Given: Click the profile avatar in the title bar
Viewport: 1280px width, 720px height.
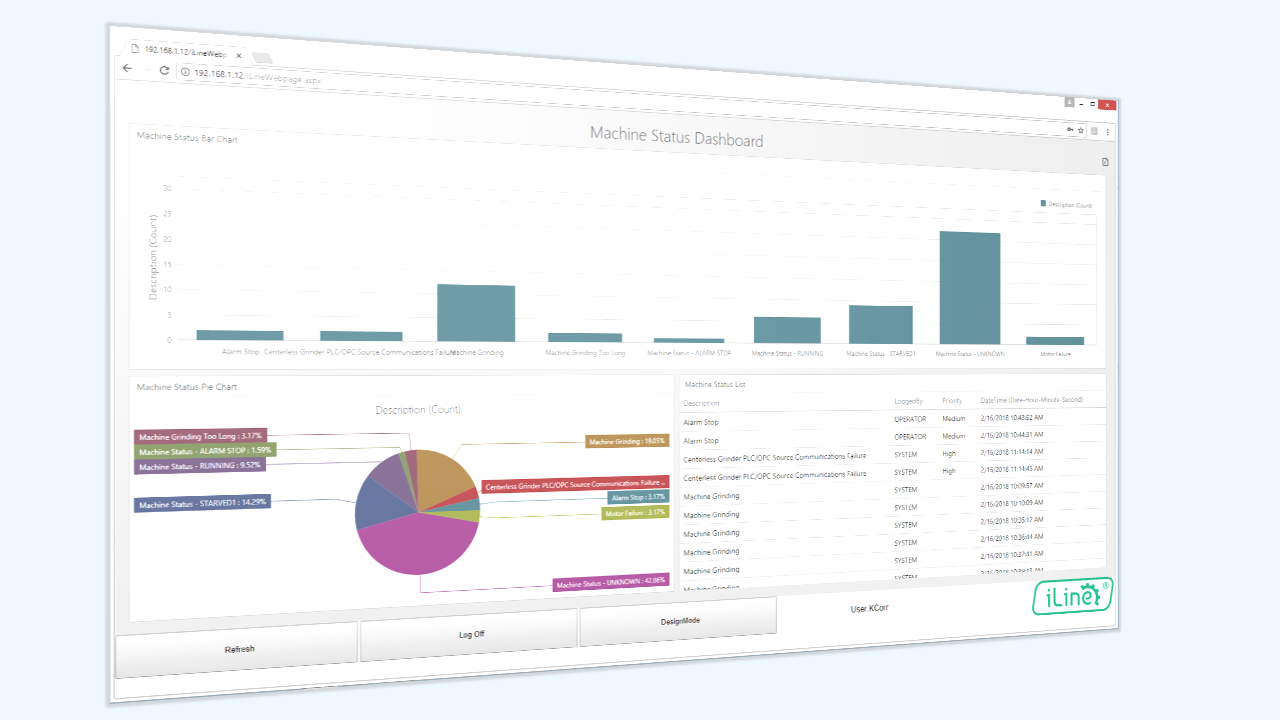Looking at the screenshot, I should 1070,102.
